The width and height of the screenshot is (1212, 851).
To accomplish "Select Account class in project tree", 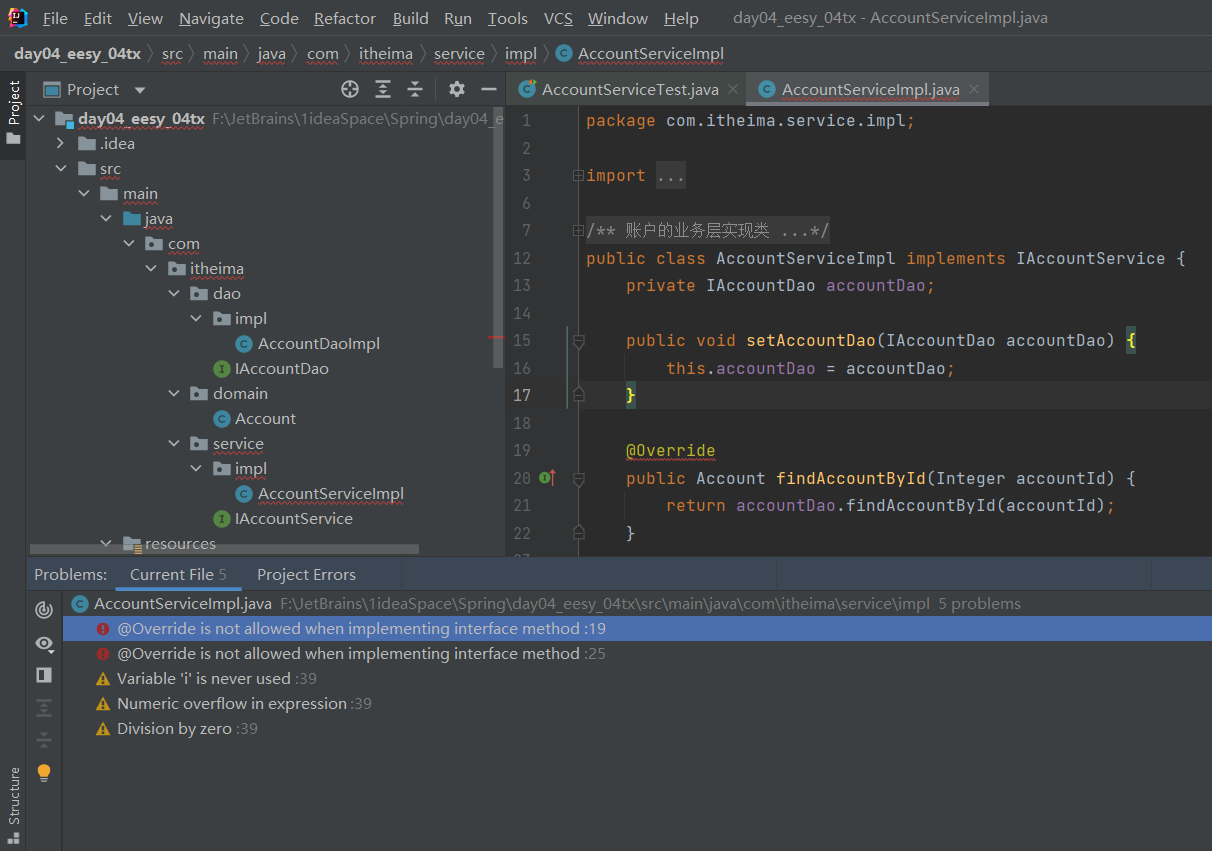I will (x=265, y=418).
